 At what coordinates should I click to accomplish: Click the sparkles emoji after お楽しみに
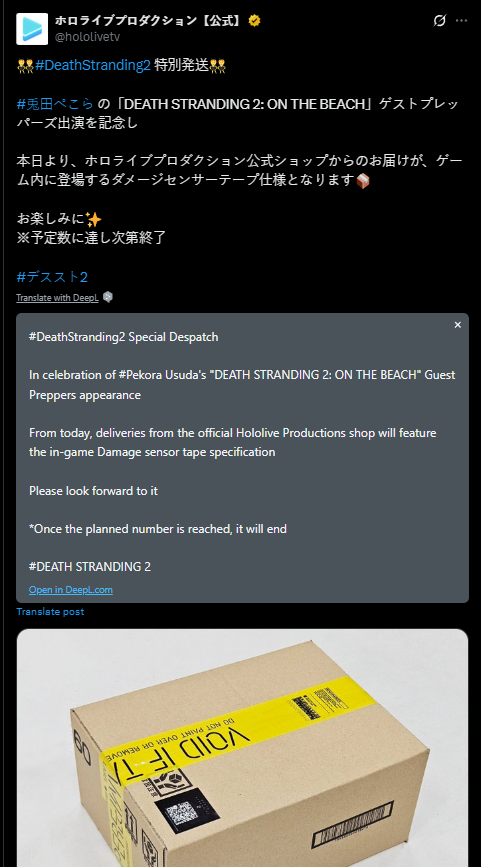point(93,219)
